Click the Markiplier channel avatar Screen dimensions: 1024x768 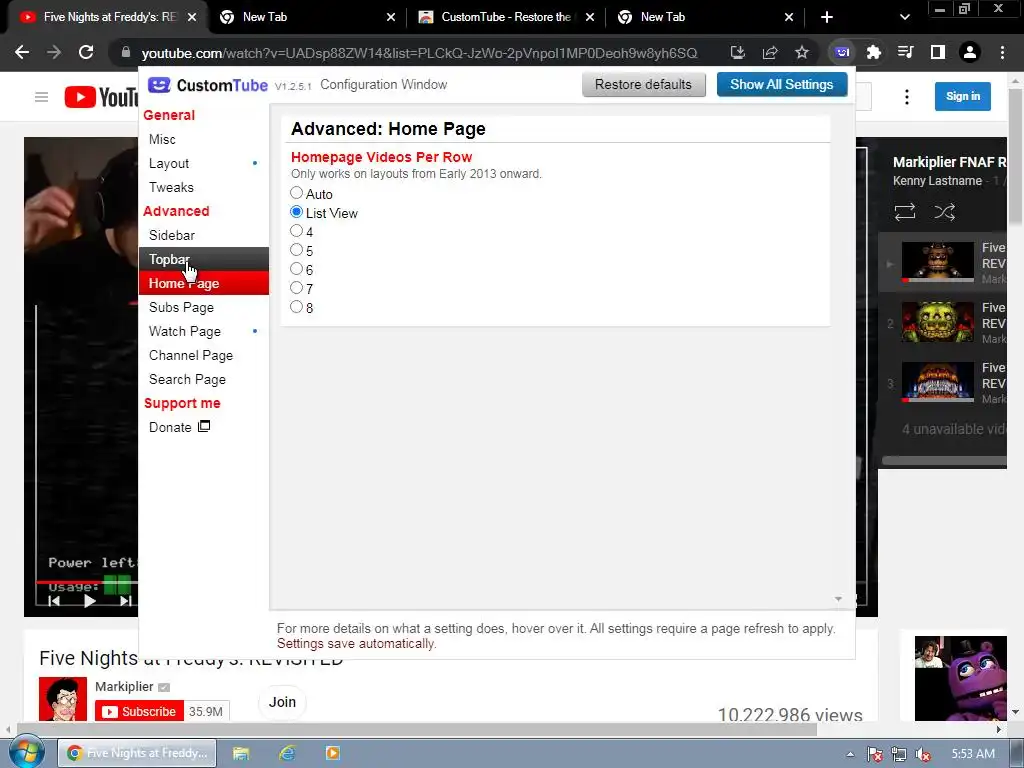63,699
